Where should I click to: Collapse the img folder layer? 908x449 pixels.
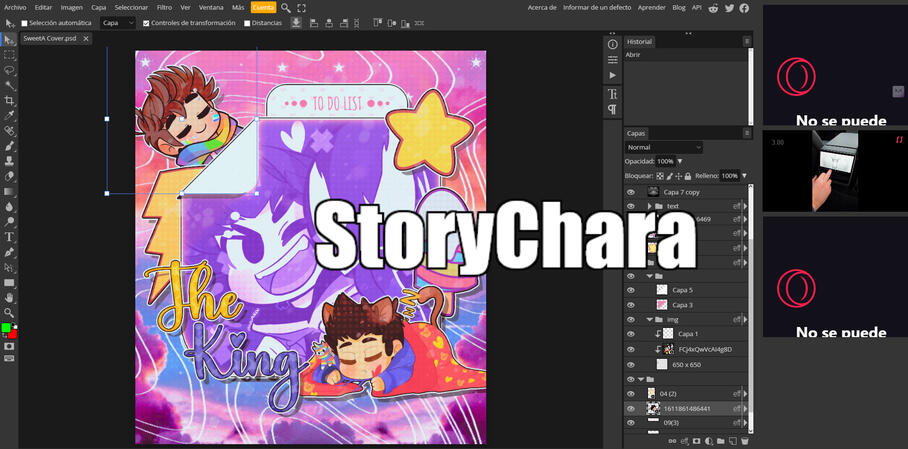tap(649, 319)
